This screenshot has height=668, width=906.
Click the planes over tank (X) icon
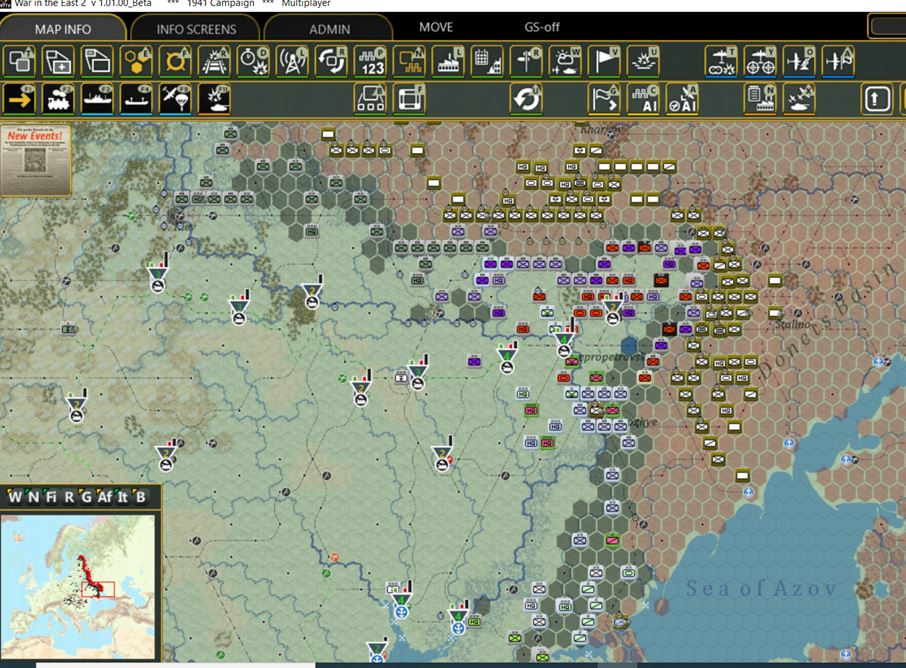(x=799, y=99)
